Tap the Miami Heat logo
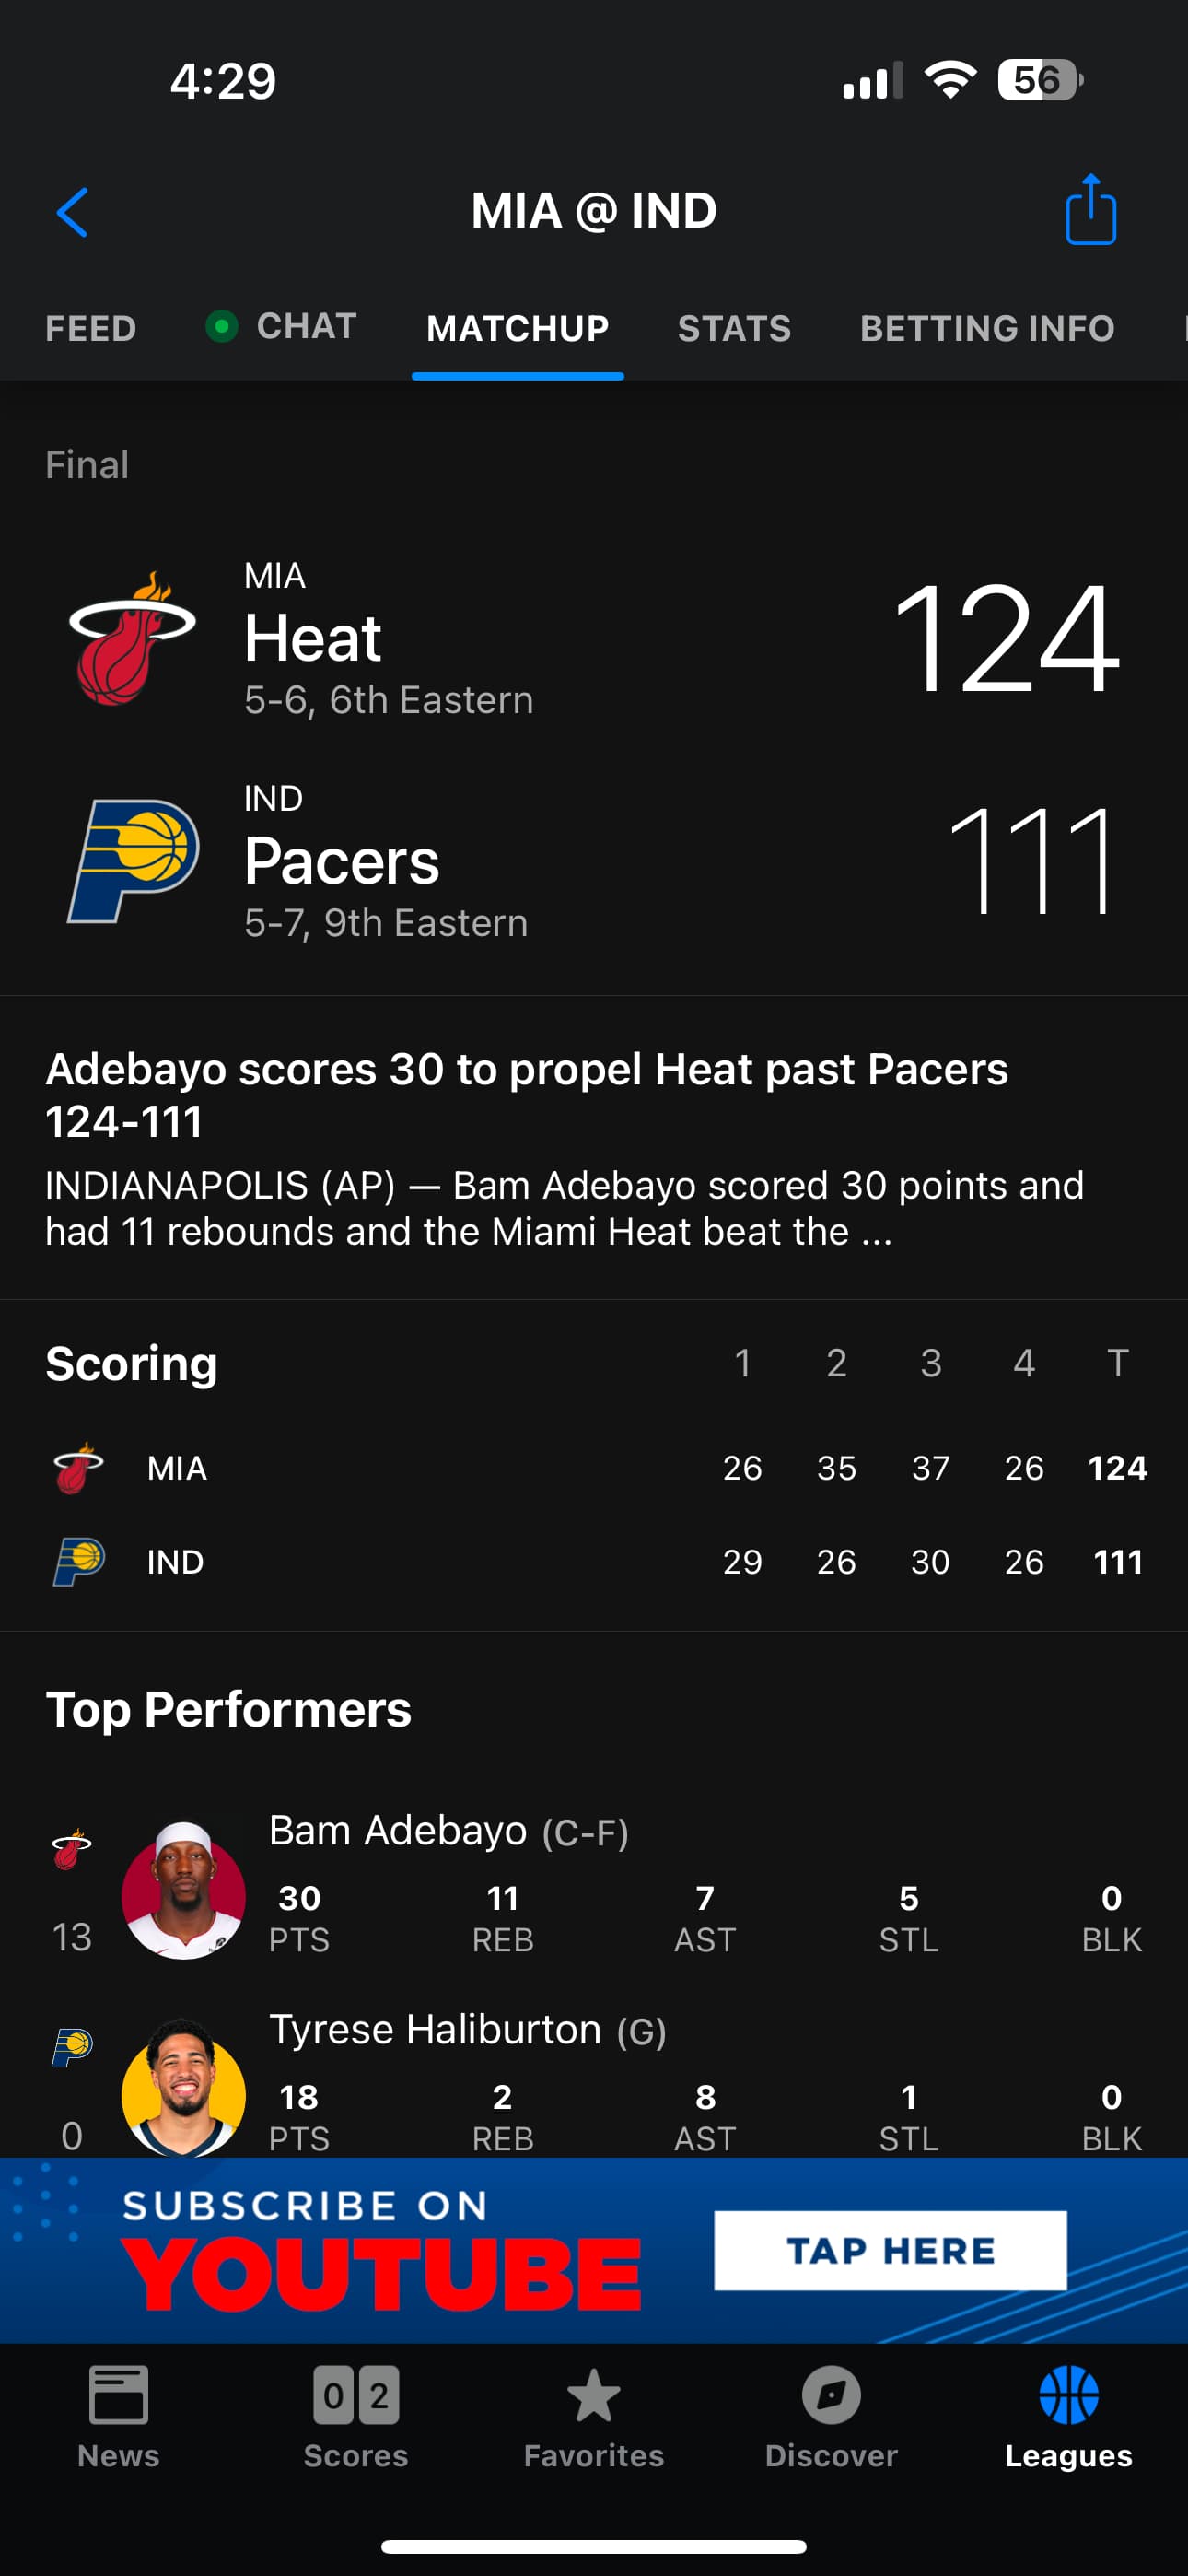 (132, 638)
